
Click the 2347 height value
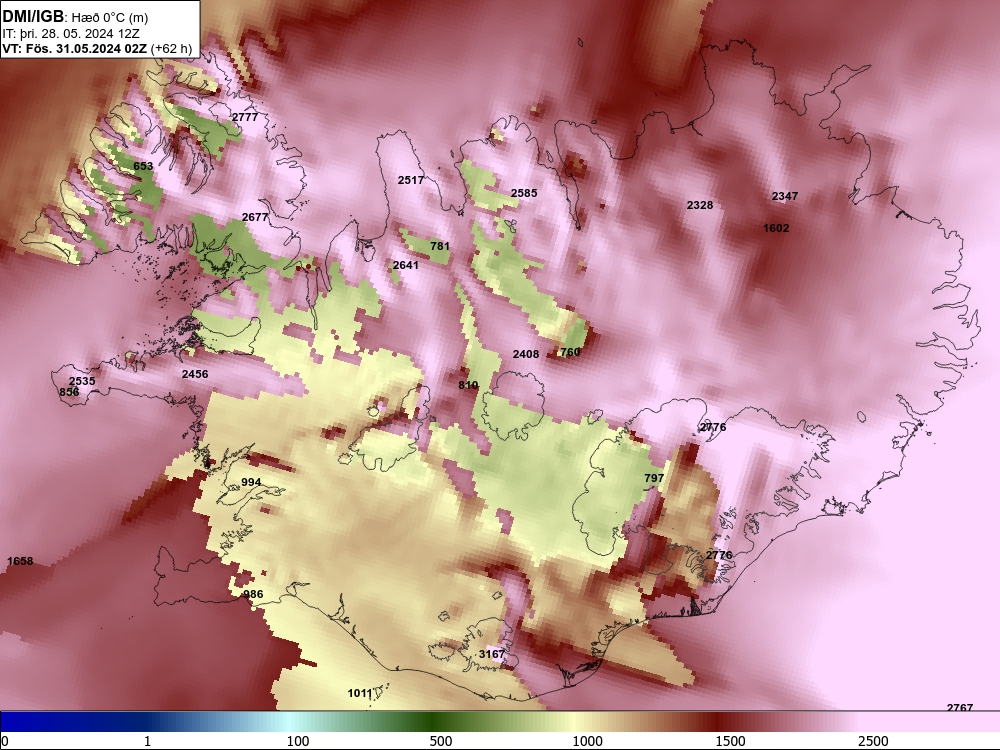[x=784, y=196]
